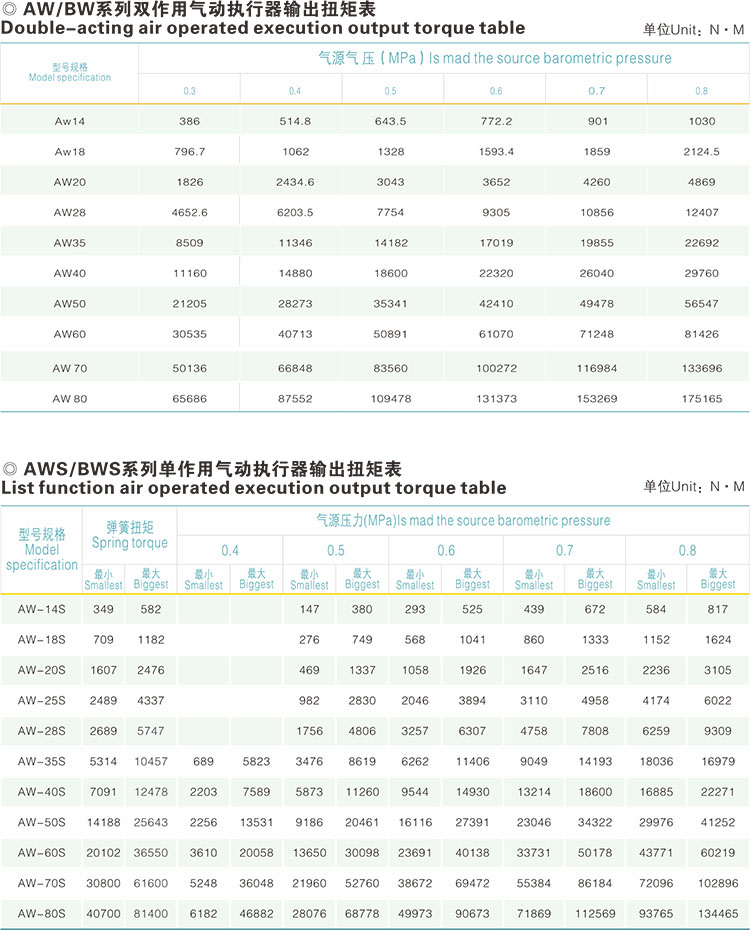Click the value 796.7 in the Aw18 row
Image resolution: width=750 pixels, height=930 pixels.
coord(189,152)
